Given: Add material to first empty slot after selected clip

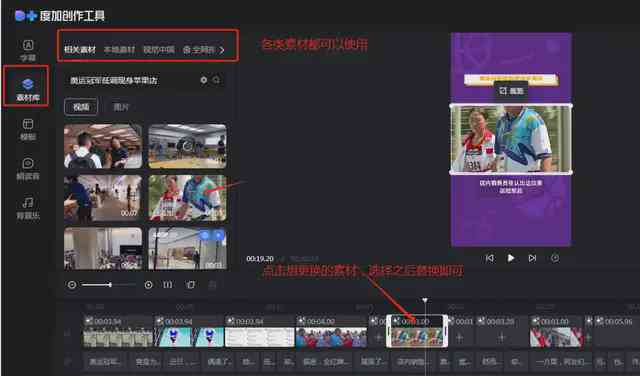Looking at the screenshot, I should coord(460,338).
